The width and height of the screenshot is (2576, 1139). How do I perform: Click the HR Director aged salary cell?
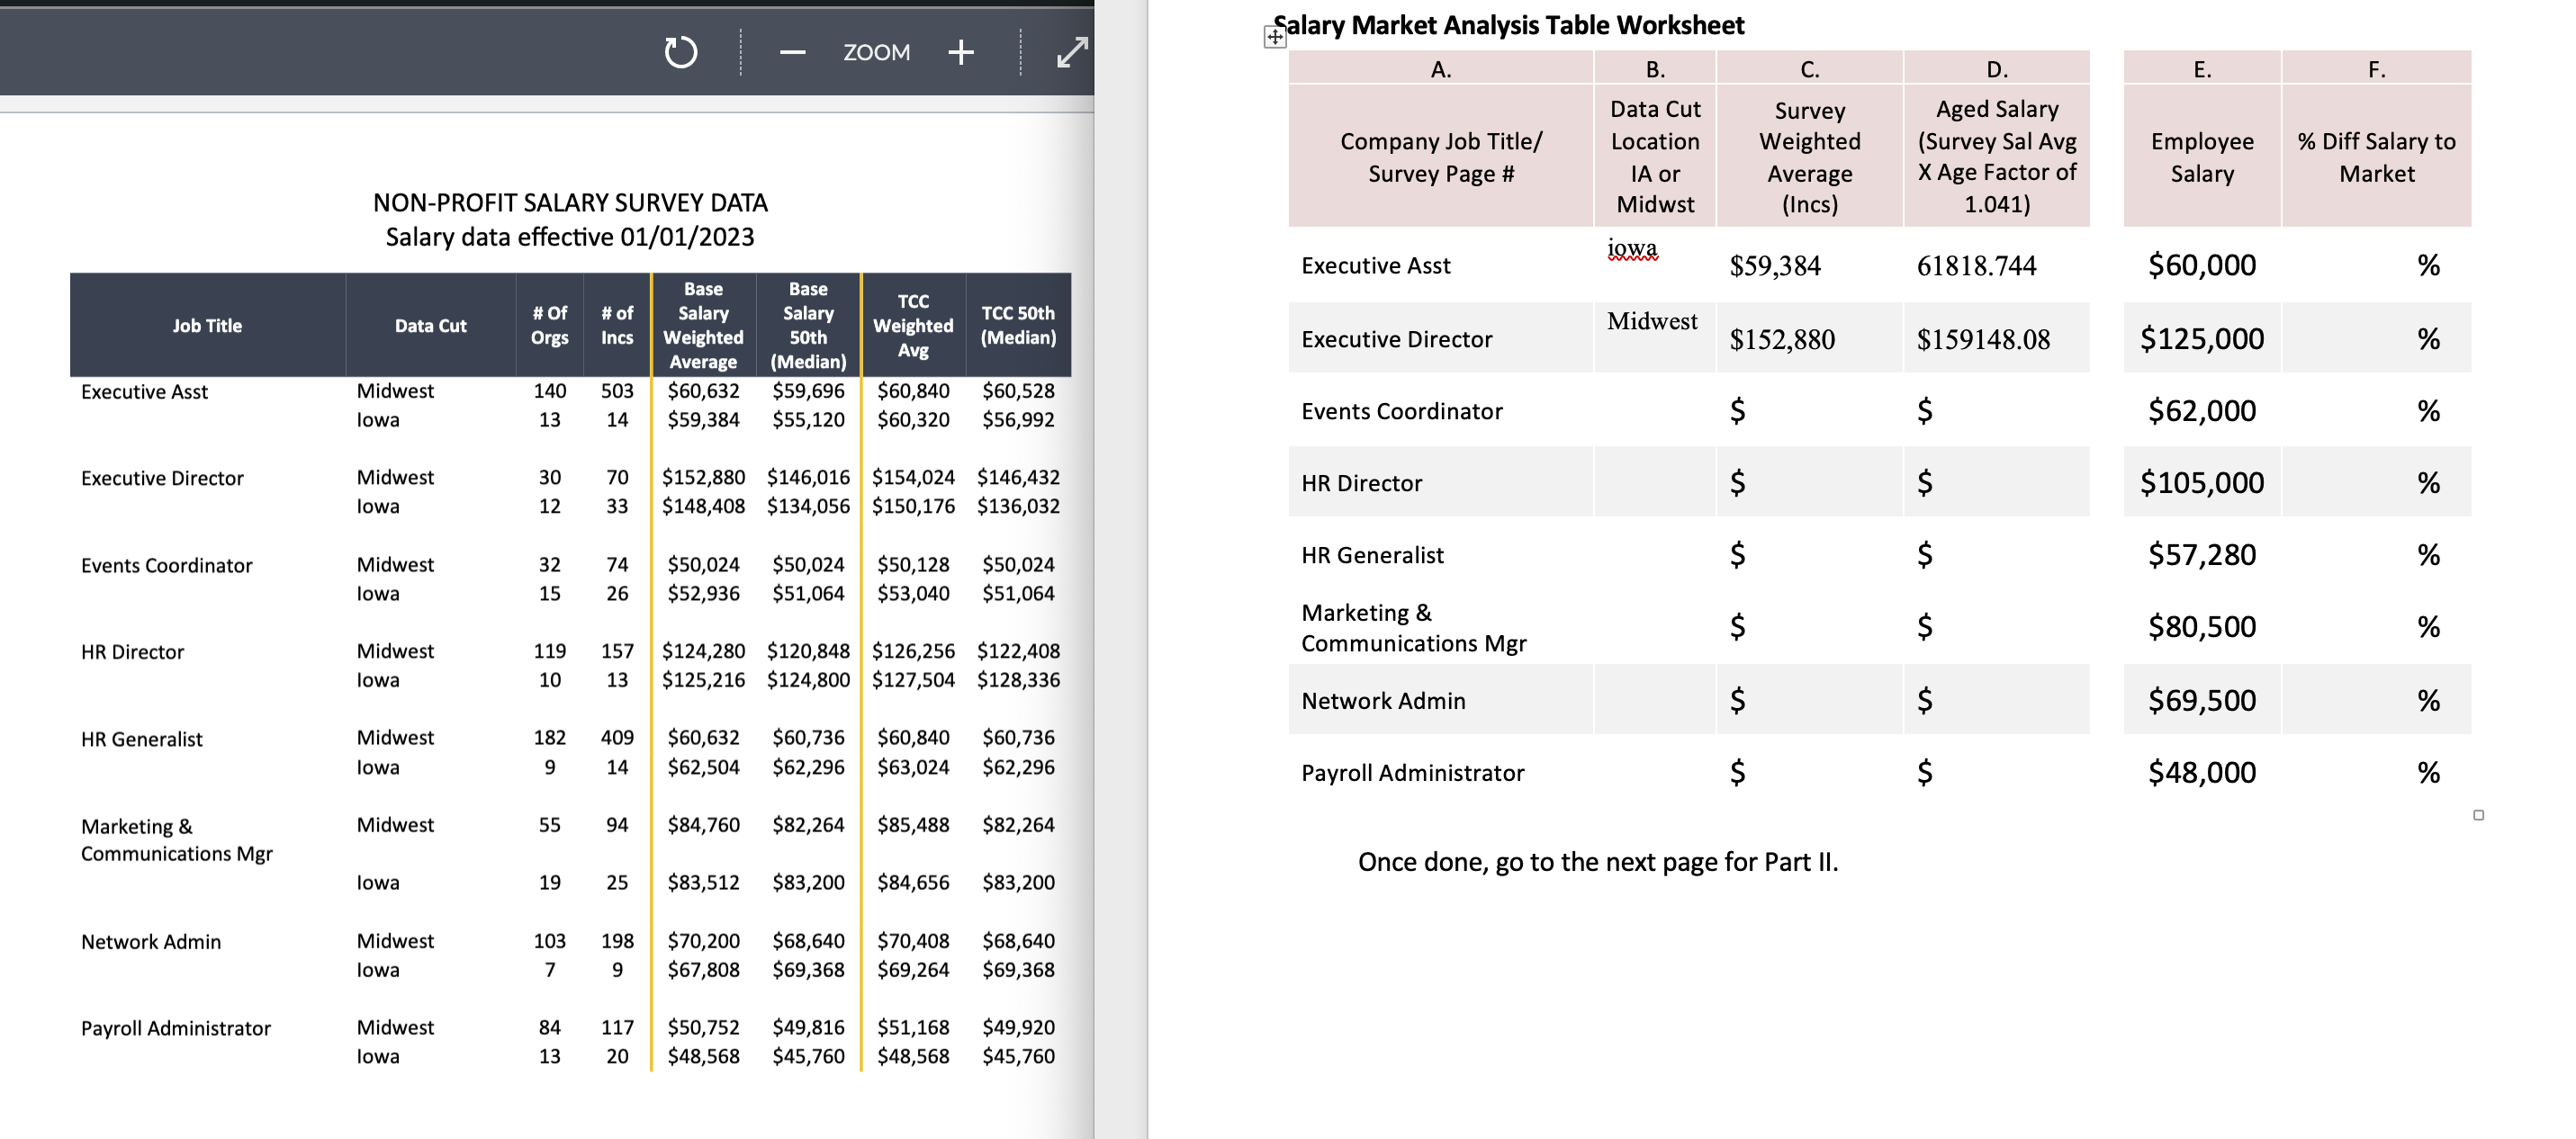click(1995, 483)
